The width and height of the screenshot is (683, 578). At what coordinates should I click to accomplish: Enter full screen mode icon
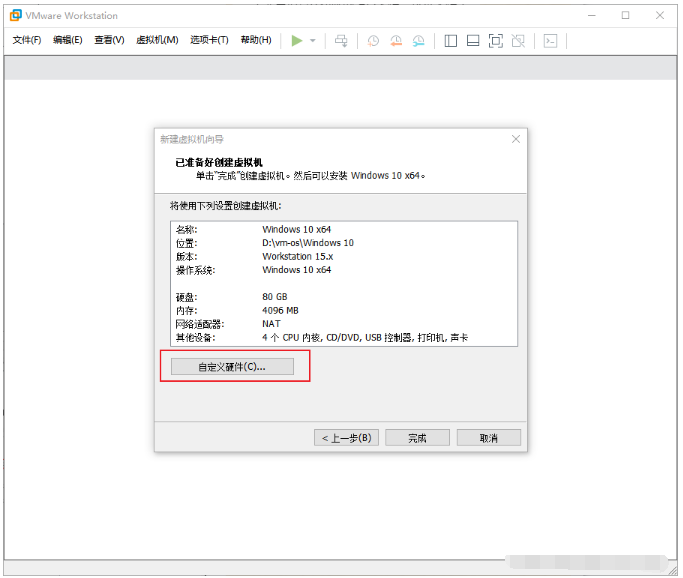tap(495, 41)
